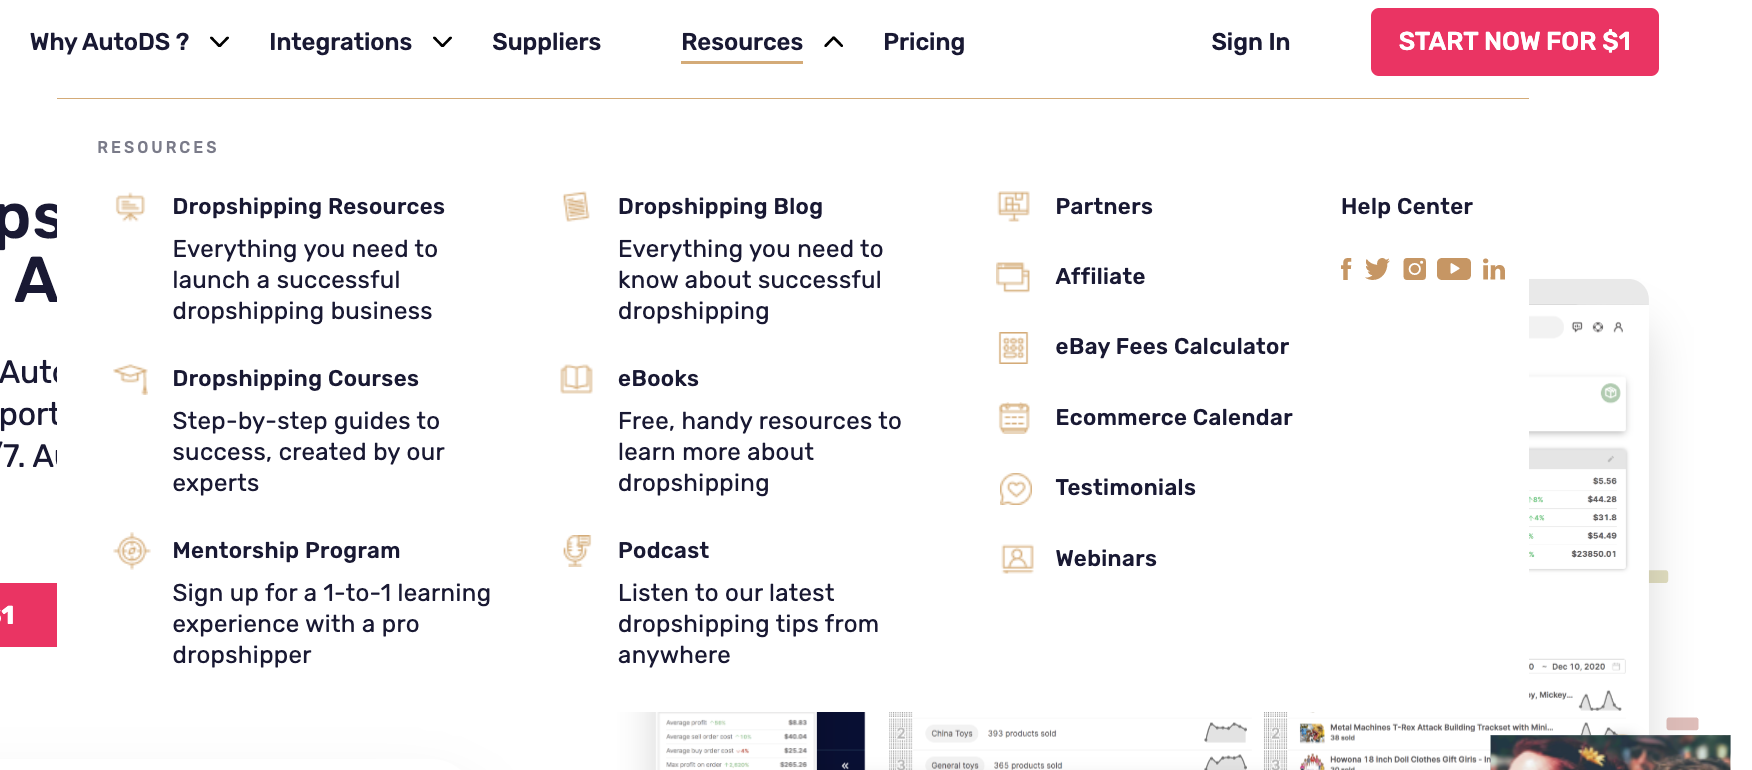Image resolution: width=1752 pixels, height=770 pixels.
Task: Click the Podcast microphone icon
Action: [576, 551]
